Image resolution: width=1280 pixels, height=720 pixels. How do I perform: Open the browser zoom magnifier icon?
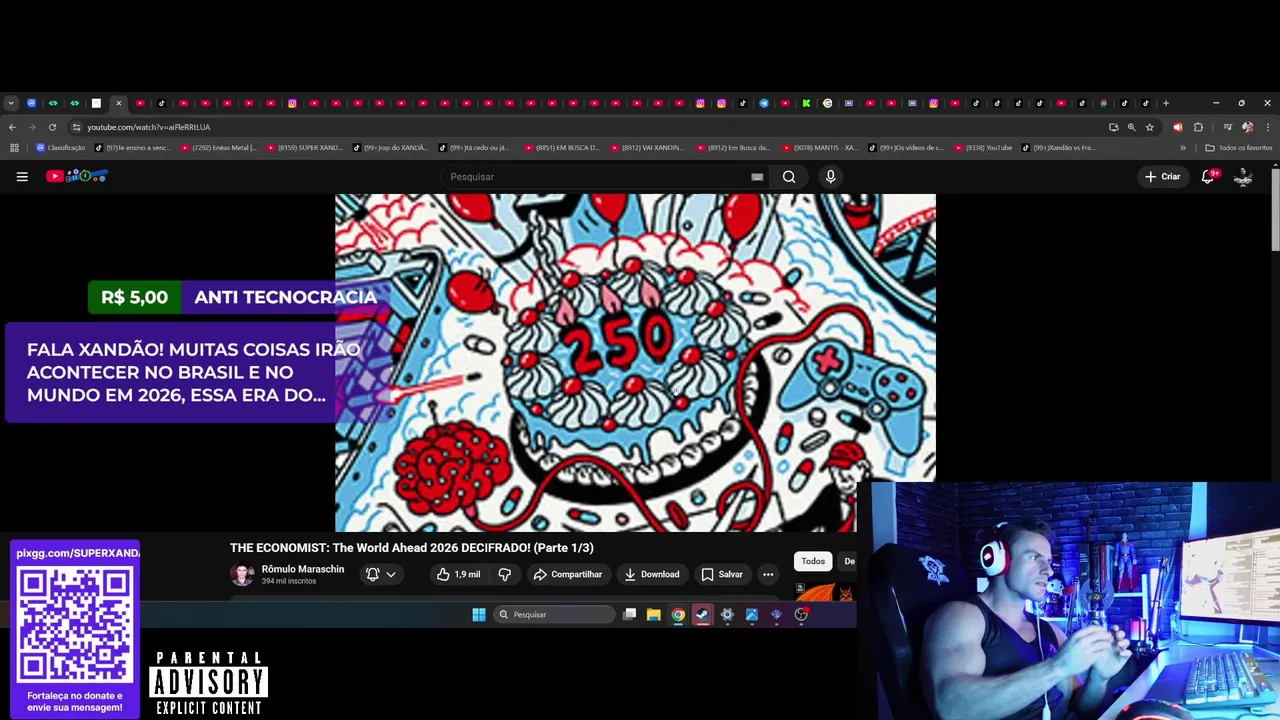[x=1132, y=127]
